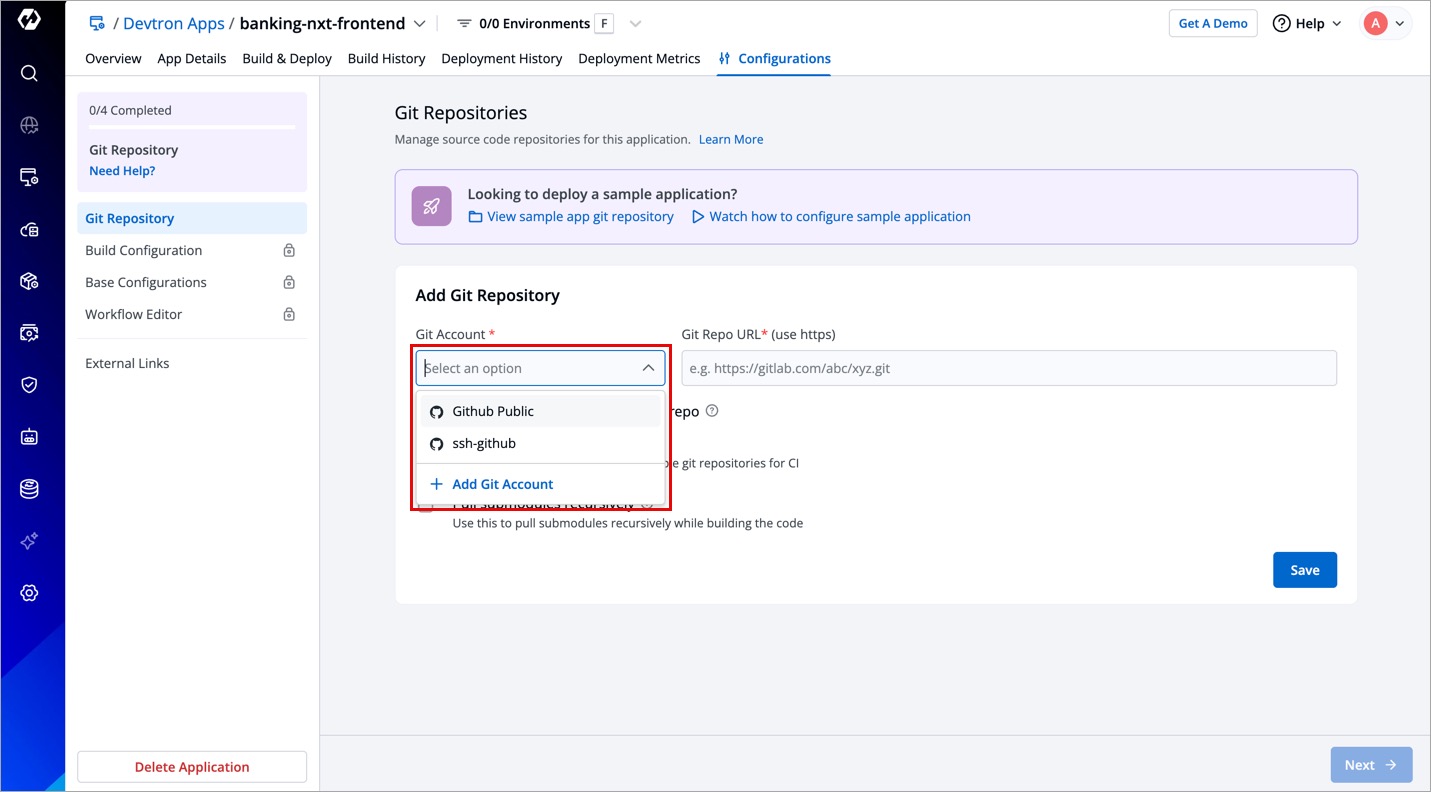Click the user avatar labeled A
Viewport: 1431px width, 792px height.
(1375, 24)
